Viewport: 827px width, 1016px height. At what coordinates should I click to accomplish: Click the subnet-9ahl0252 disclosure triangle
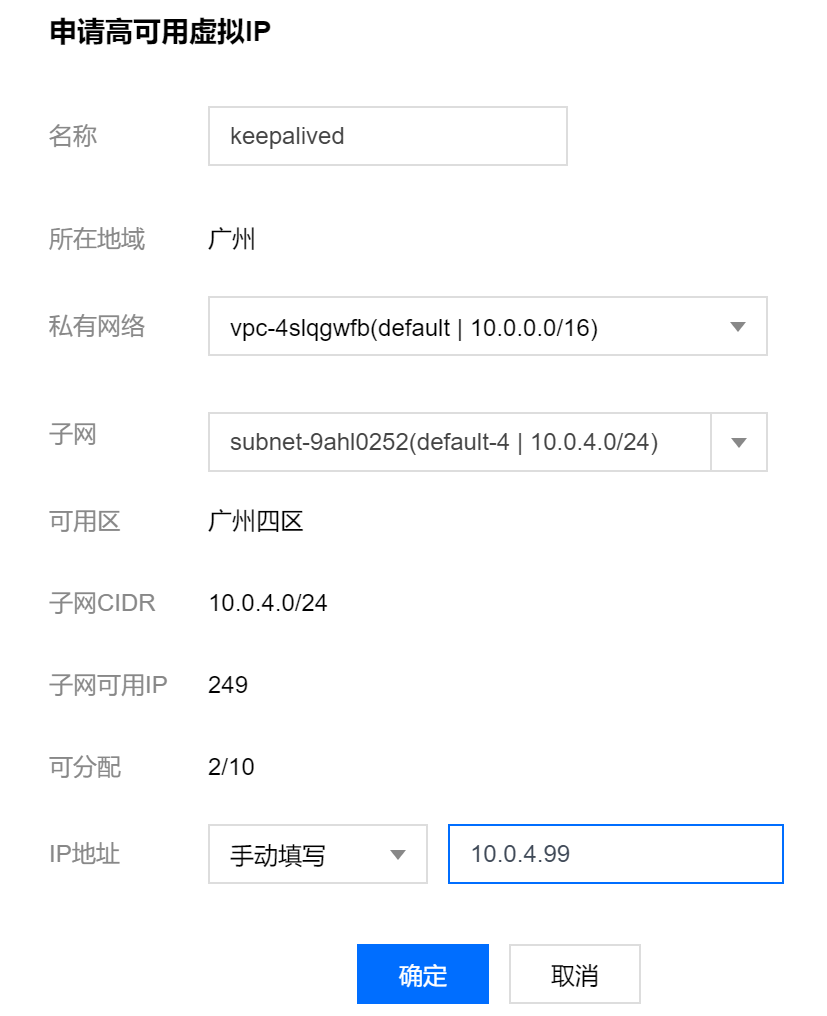click(739, 442)
